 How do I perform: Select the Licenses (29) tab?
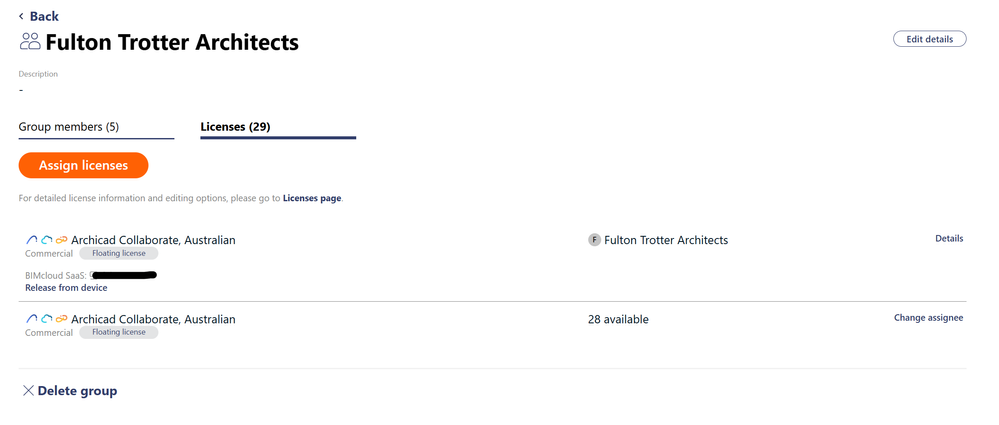(x=236, y=127)
